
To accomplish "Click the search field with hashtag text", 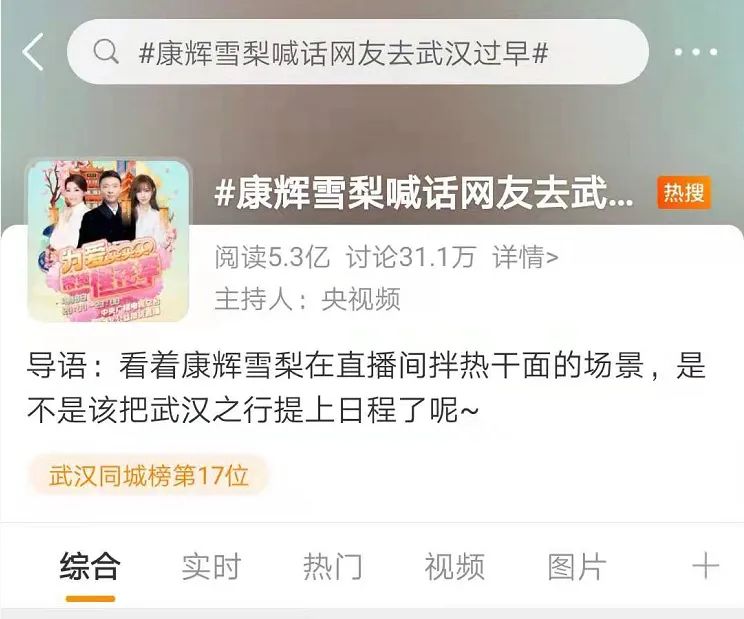I will pyautogui.click(x=358, y=52).
